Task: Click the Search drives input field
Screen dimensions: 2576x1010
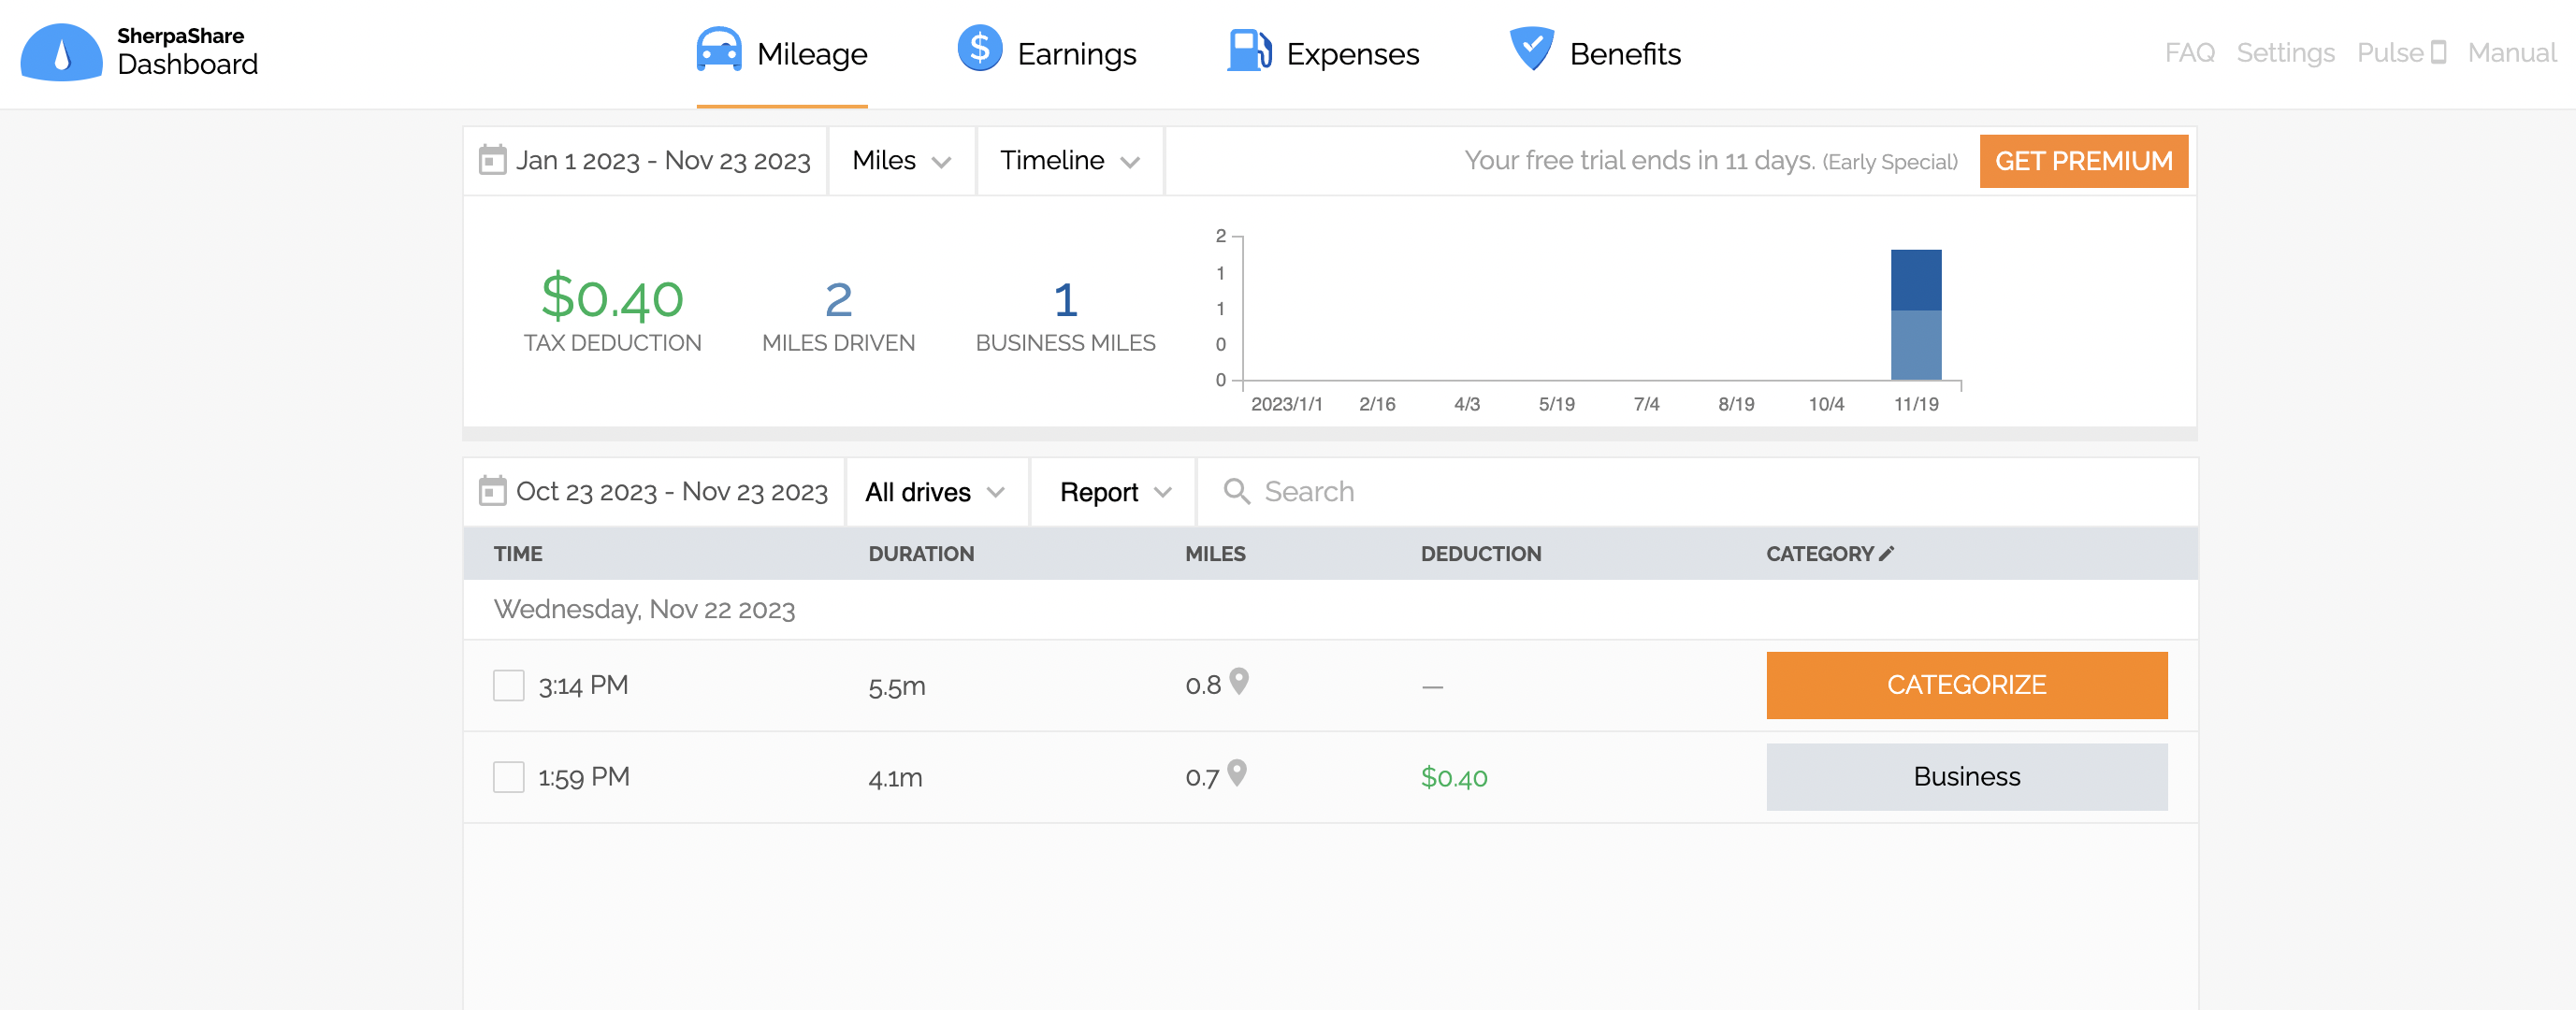Action: [1696, 492]
